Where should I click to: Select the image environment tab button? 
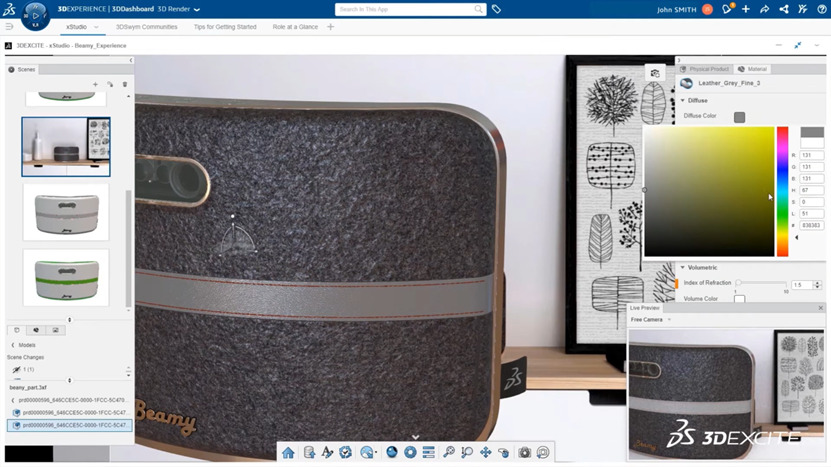pos(56,330)
